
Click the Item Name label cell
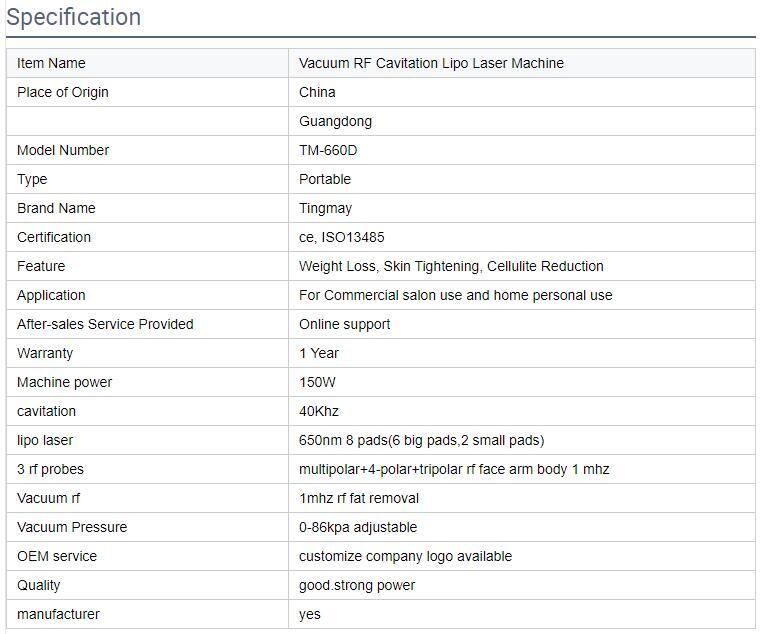tap(51, 63)
